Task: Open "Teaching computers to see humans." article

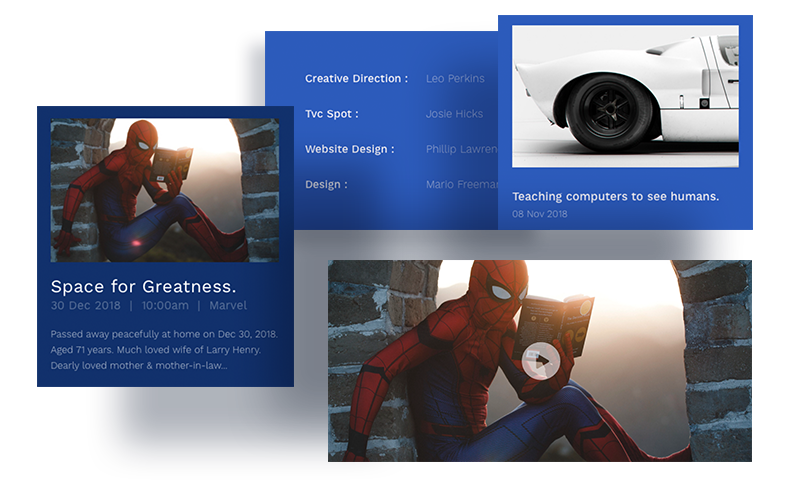Action: 615,196
